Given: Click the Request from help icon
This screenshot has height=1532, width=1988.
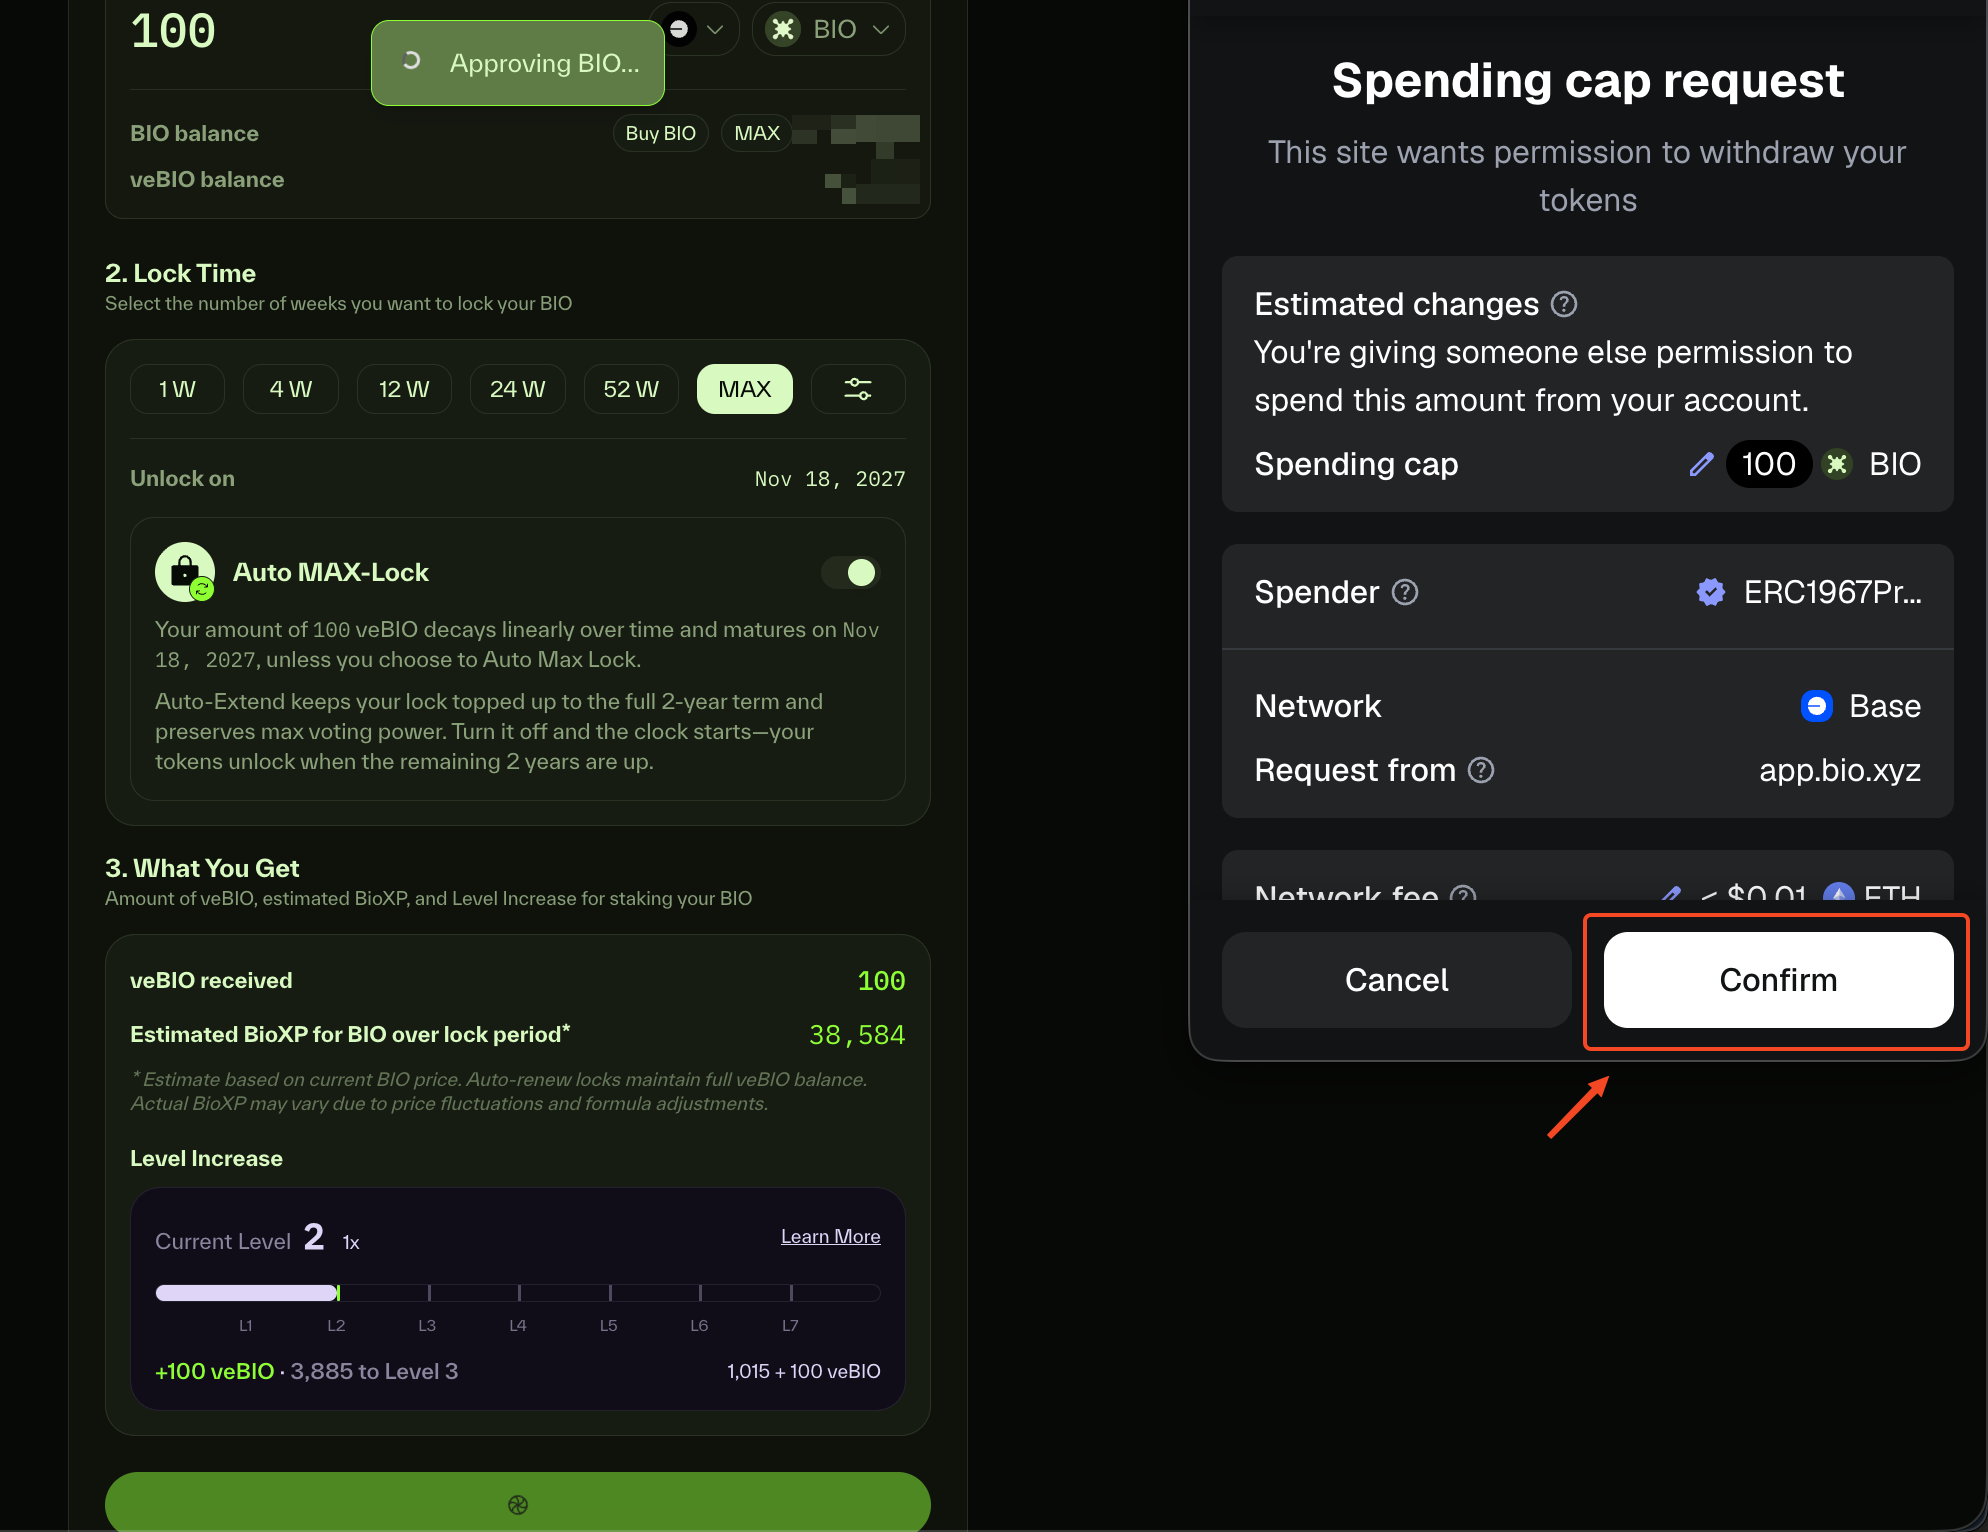Looking at the screenshot, I should click(1481, 770).
